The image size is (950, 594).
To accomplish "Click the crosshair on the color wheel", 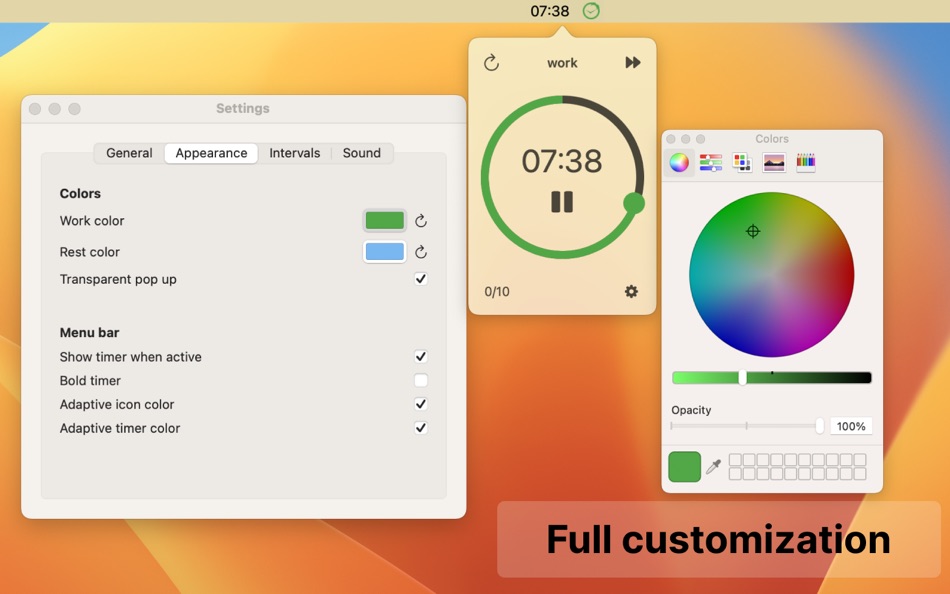I will pyautogui.click(x=752, y=231).
